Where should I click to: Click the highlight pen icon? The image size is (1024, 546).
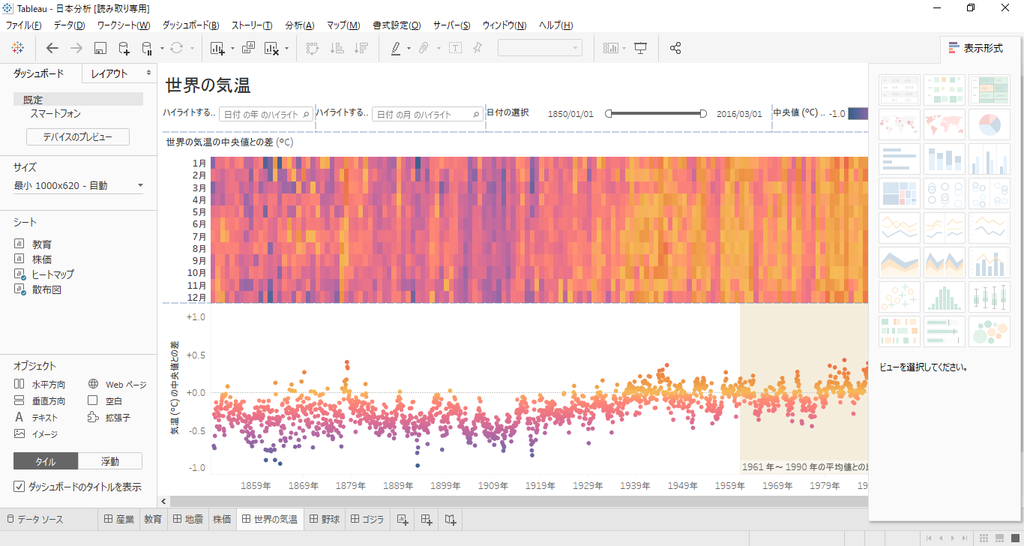396,48
